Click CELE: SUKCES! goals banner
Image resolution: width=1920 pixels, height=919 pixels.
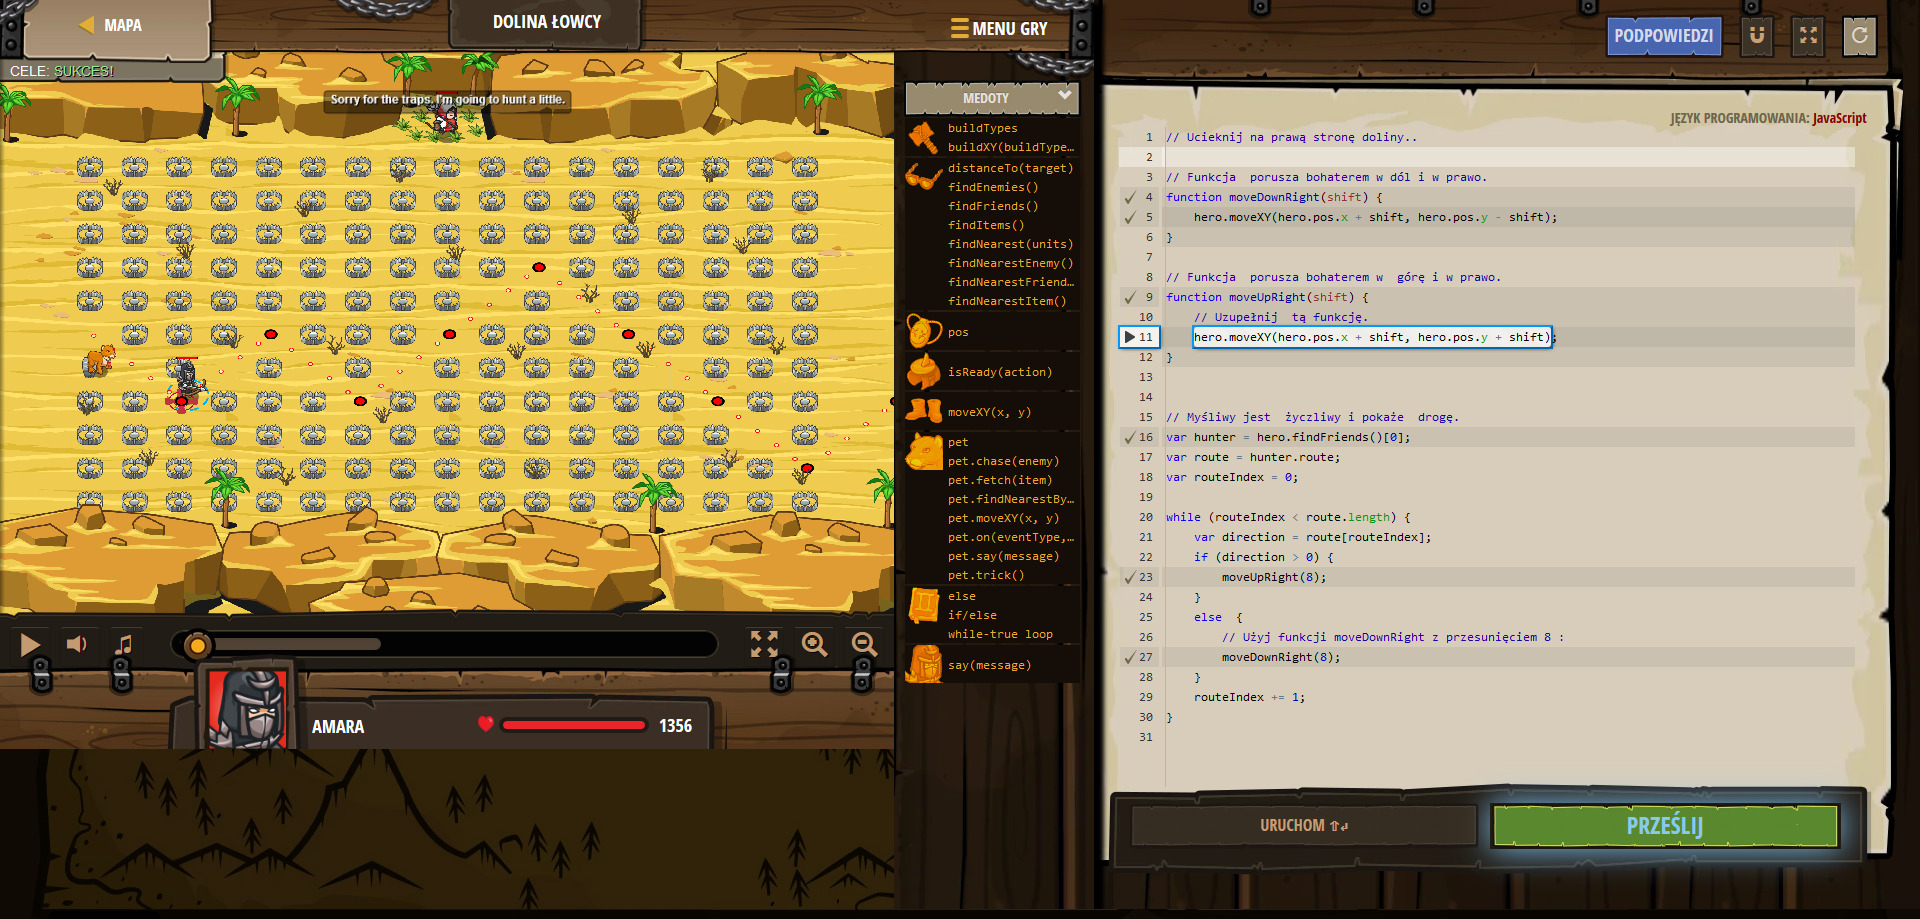click(x=62, y=71)
